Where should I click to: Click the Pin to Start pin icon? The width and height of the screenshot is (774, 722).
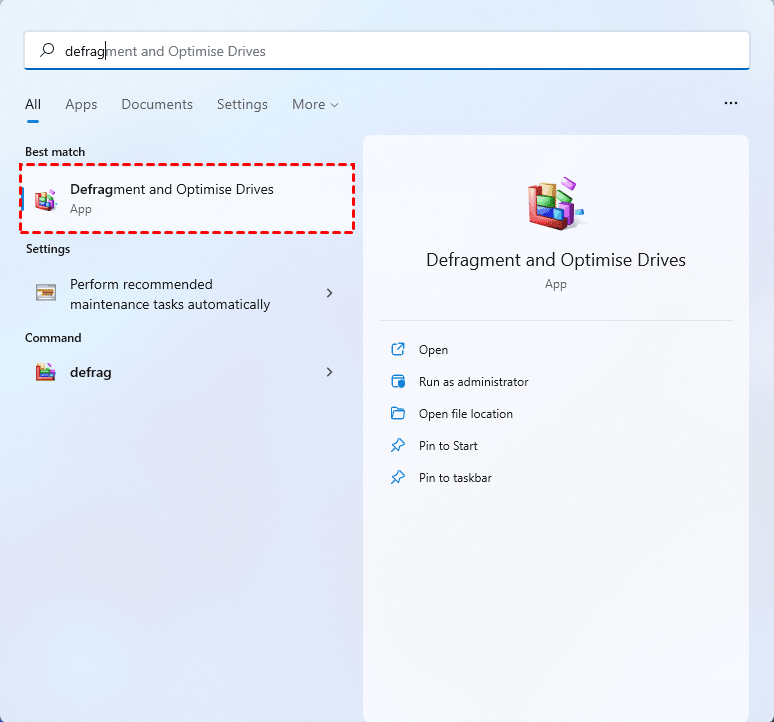click(x=398, y=446)
